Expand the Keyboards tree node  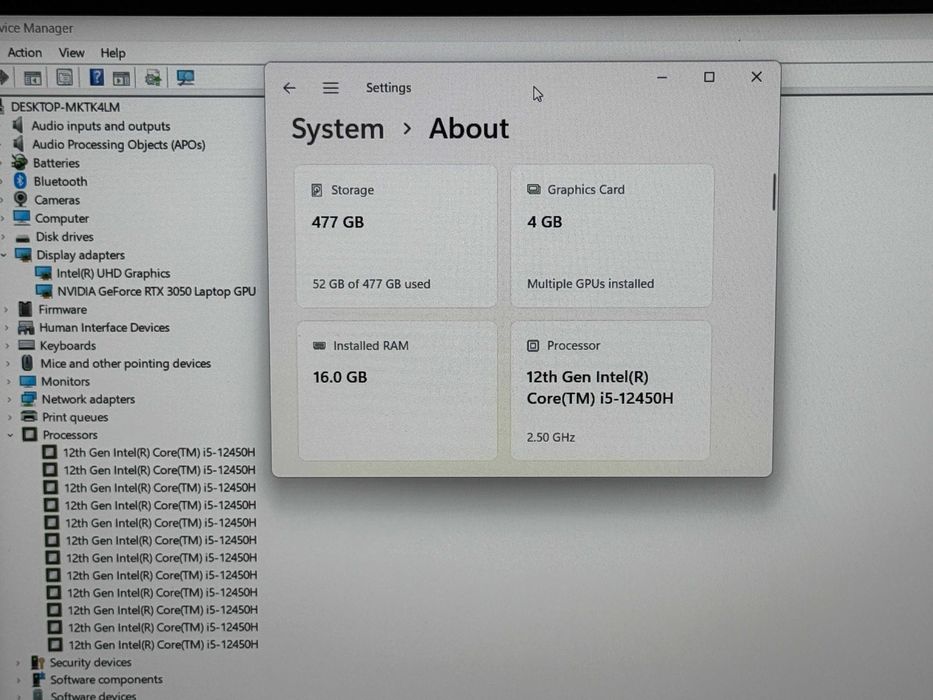coord(7,346)
